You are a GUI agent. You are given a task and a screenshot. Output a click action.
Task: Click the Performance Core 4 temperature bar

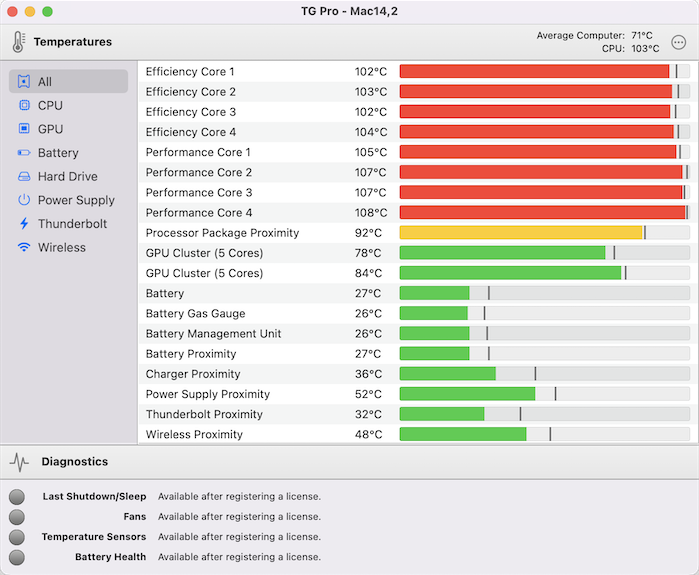(545, 212)
